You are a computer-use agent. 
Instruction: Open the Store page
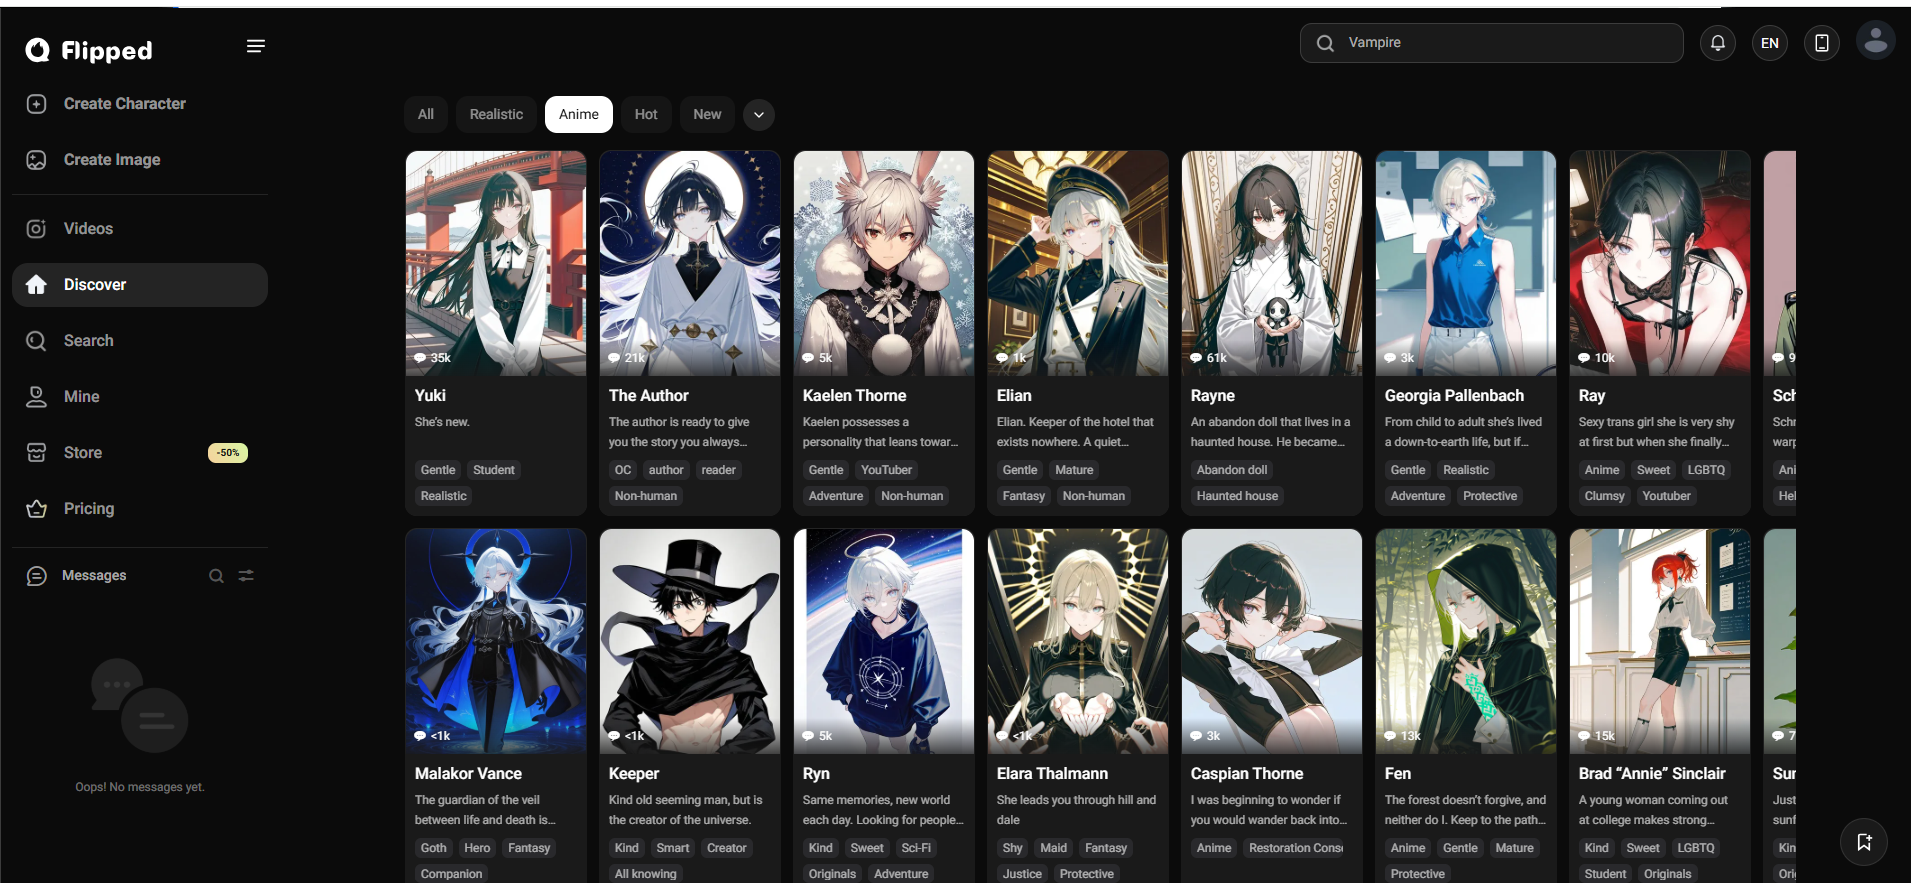pos(140,453)
